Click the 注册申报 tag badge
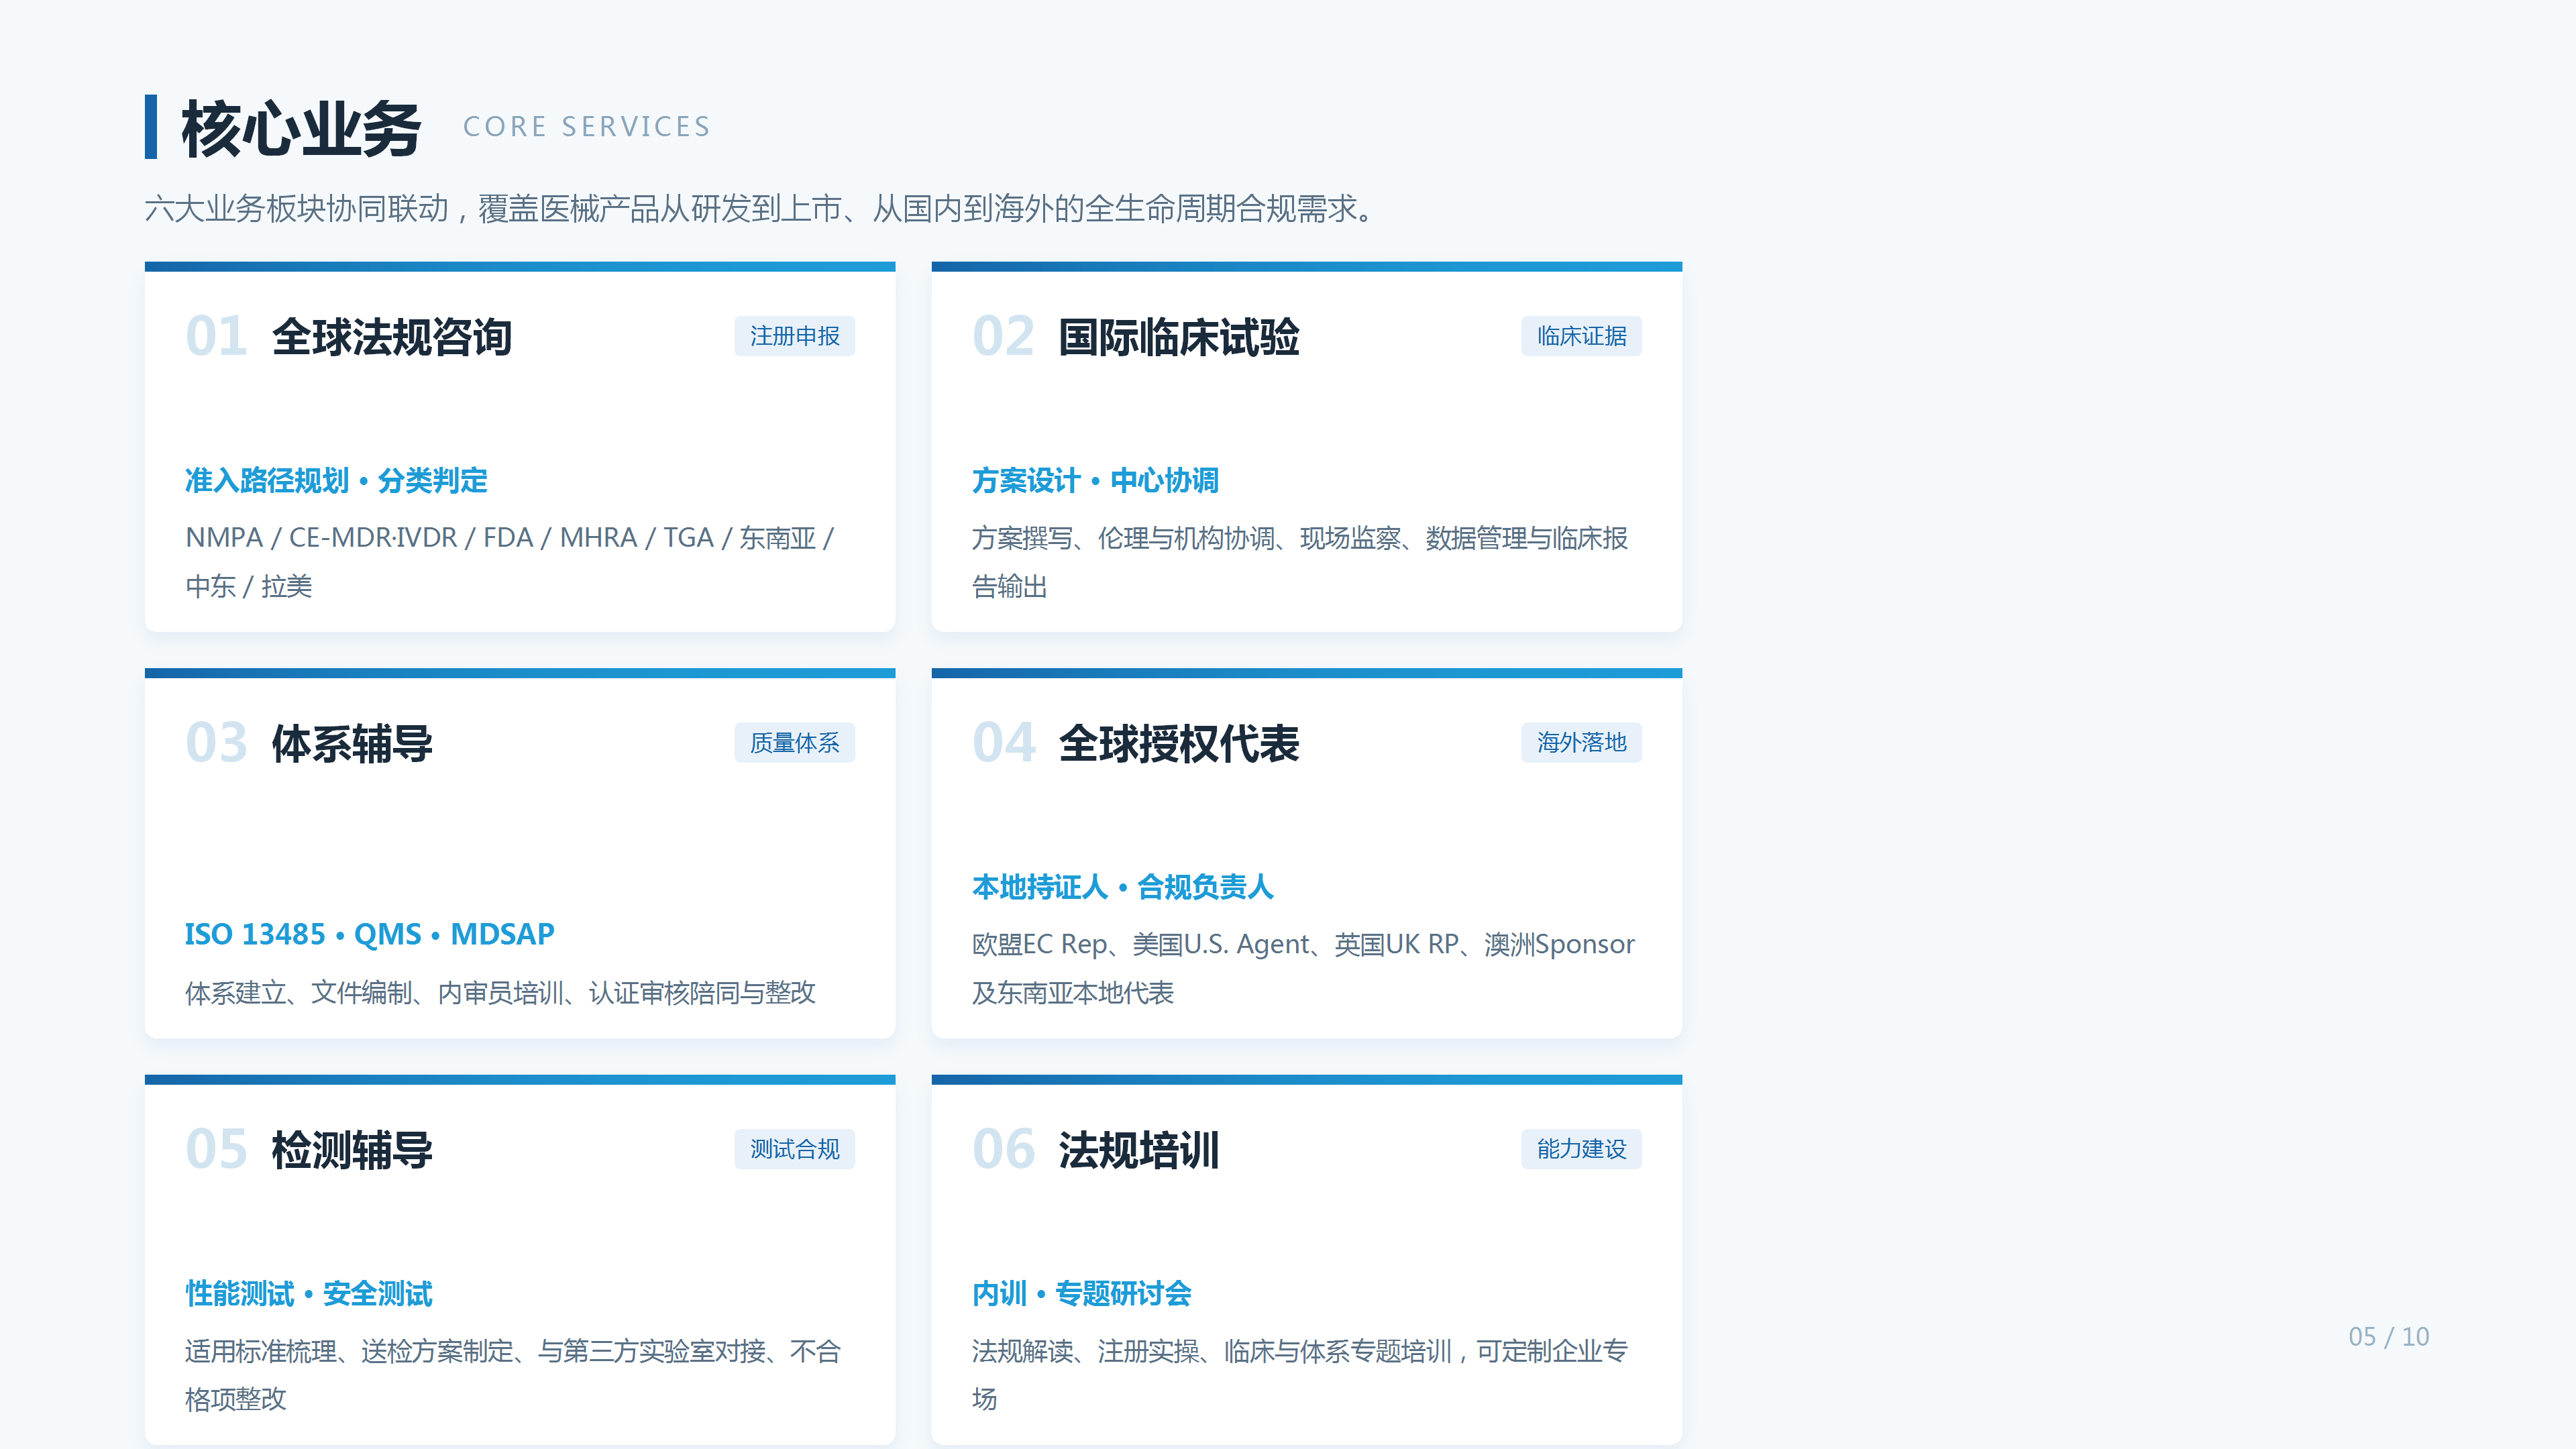This screenshot has width=2576, height=1449. coord(794,336)
